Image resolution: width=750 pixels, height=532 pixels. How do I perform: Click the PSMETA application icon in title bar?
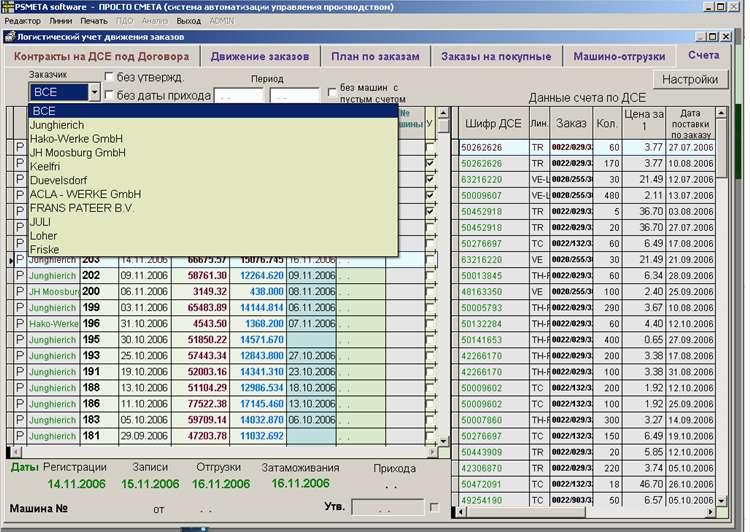pyautogui.click(x=7, y=6)
